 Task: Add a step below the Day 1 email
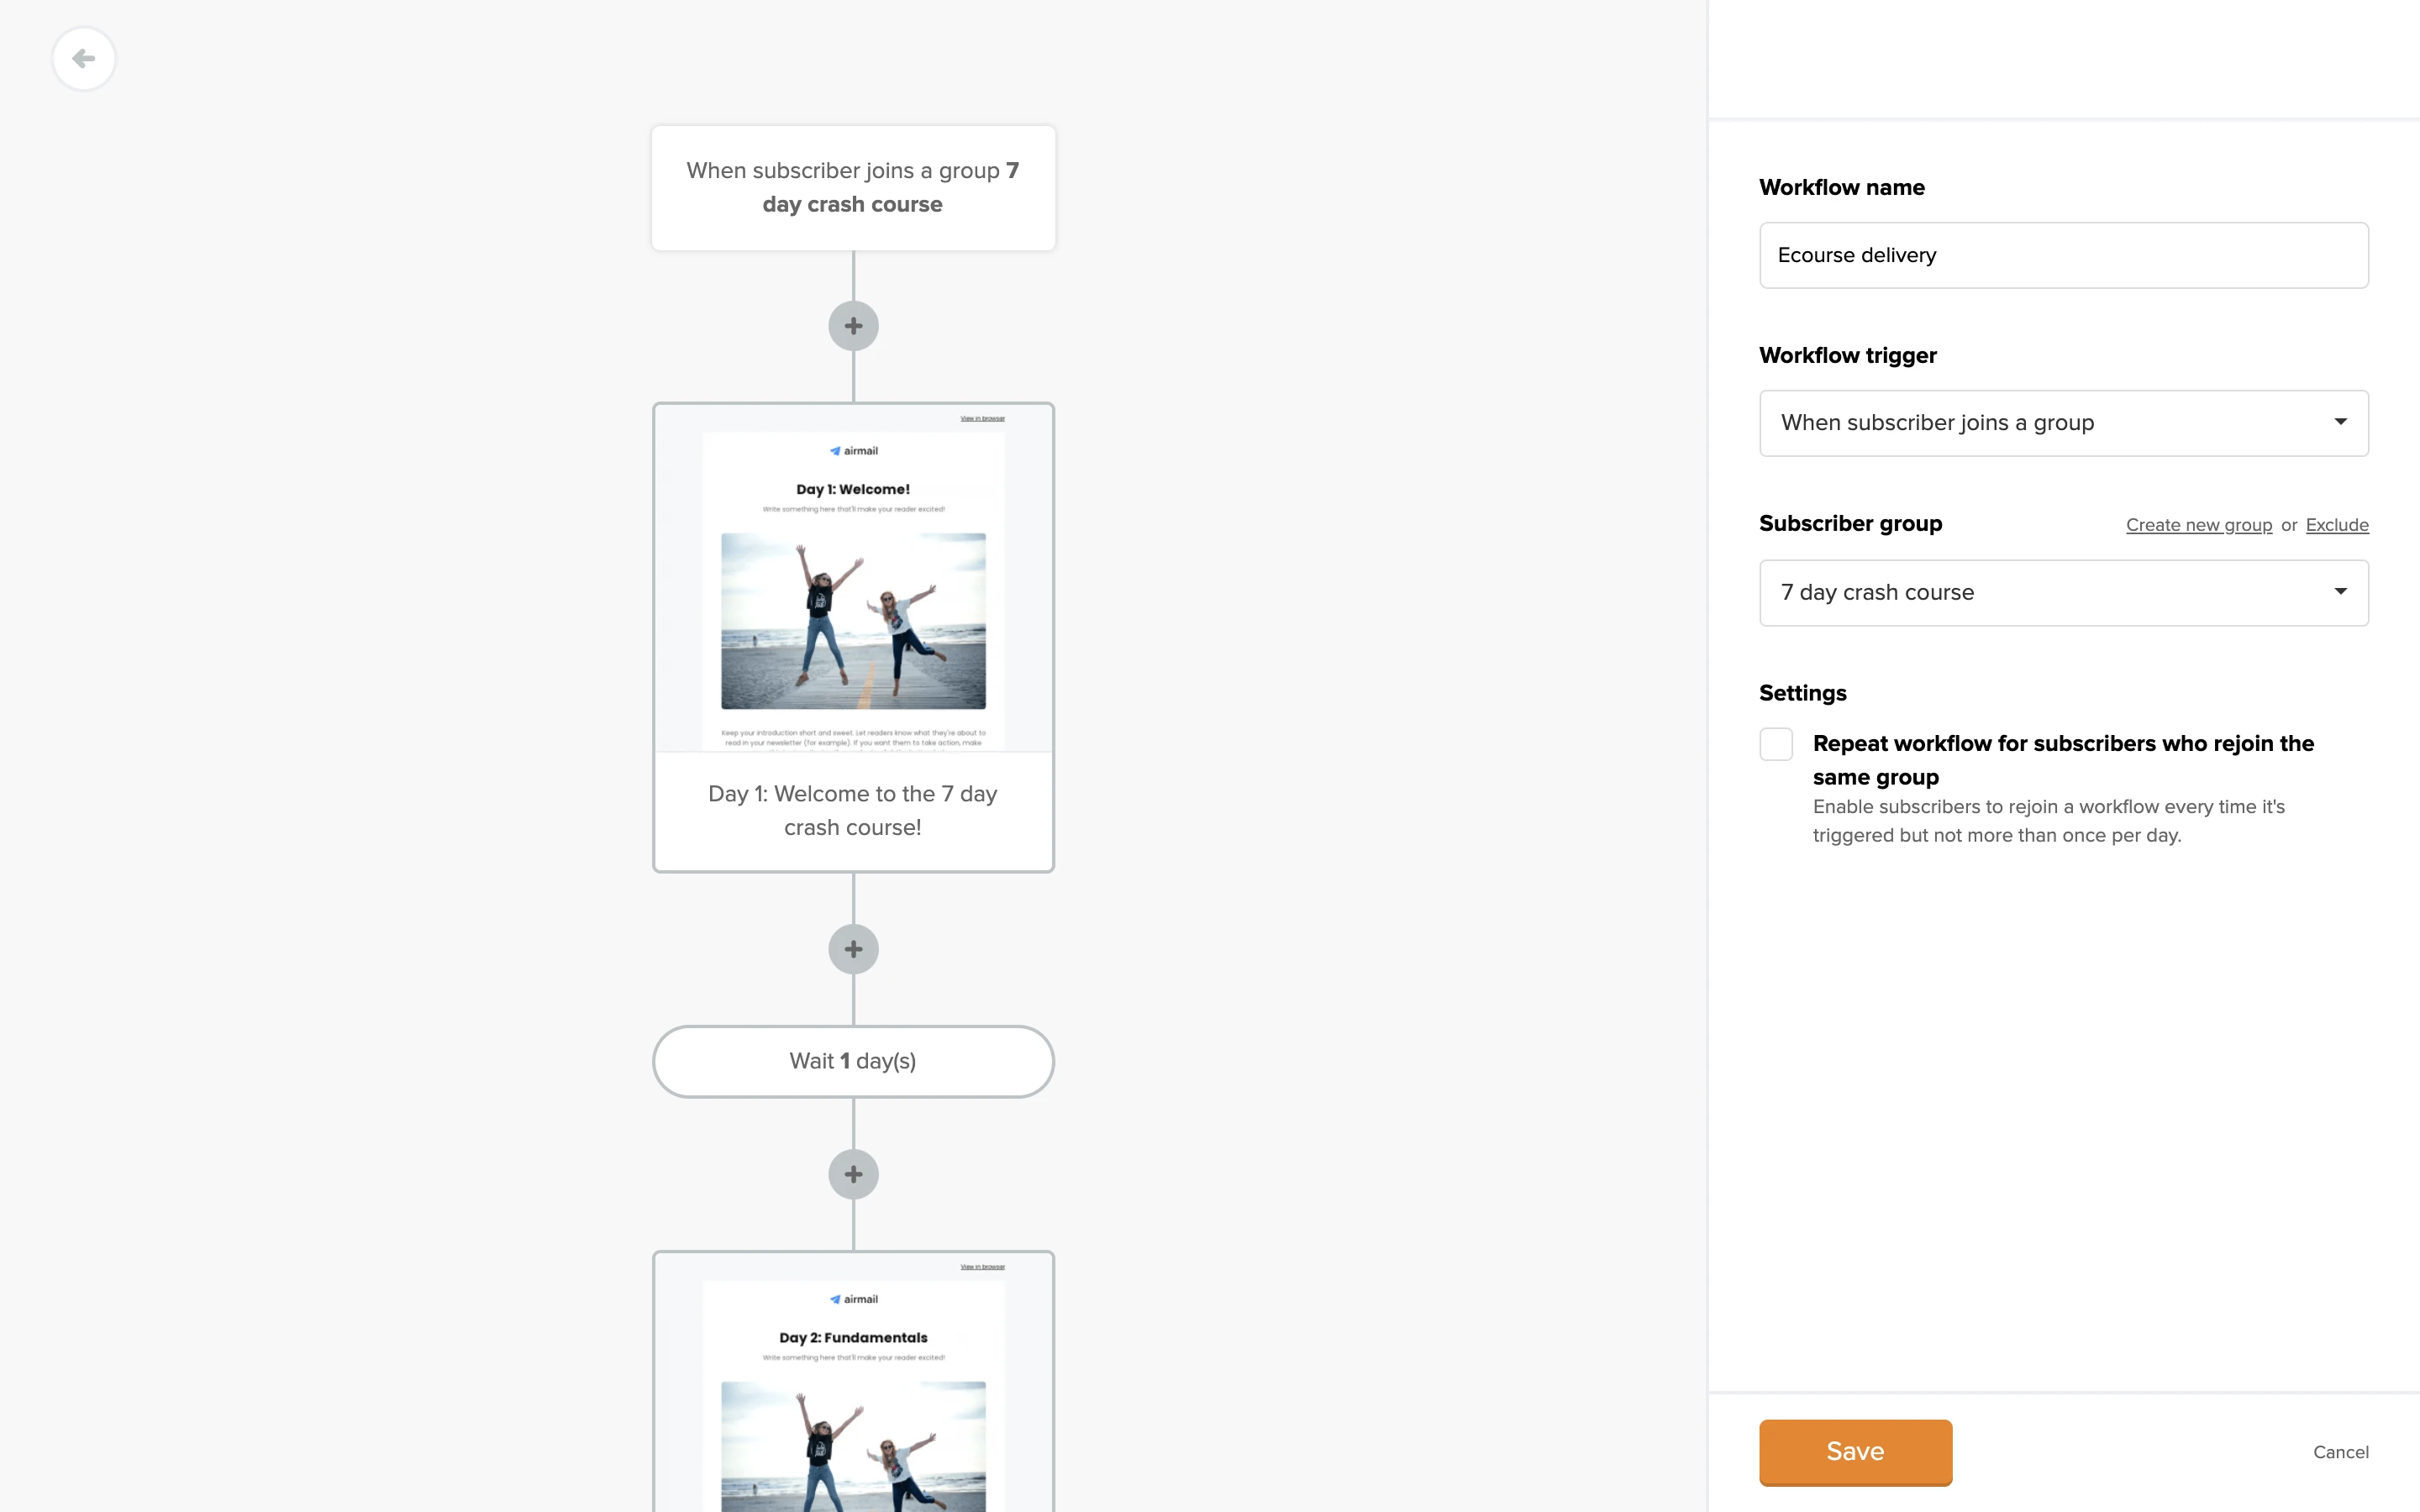point(853,949)
